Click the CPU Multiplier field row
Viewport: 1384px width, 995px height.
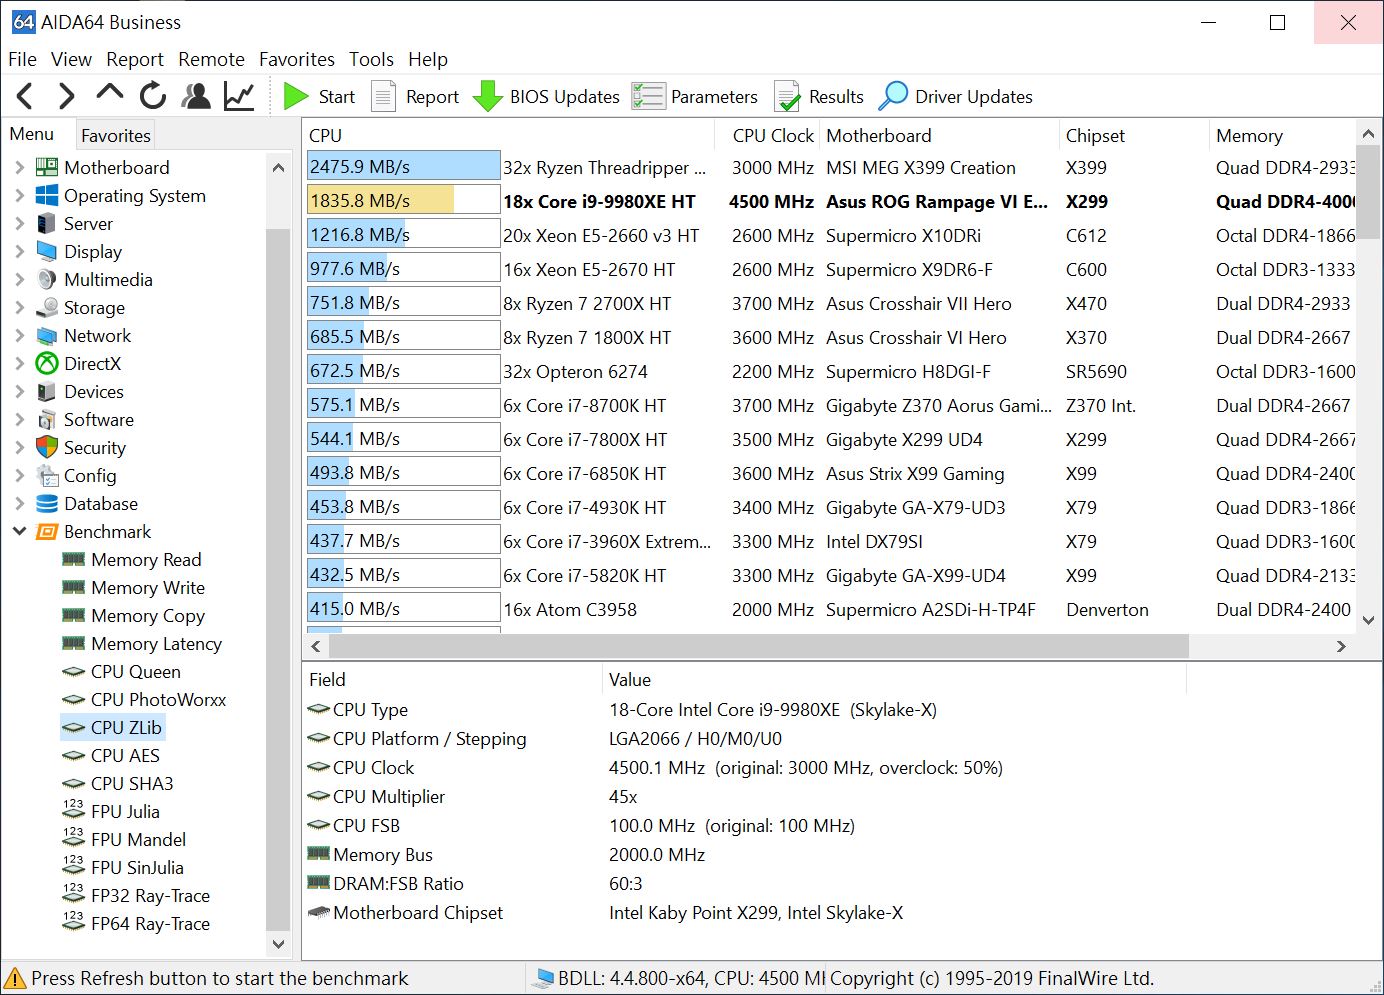pos(743,796)
